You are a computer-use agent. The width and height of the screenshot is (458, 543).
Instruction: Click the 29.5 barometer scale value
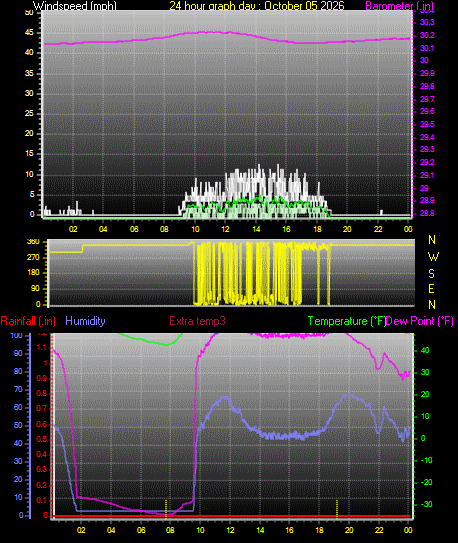427,124
